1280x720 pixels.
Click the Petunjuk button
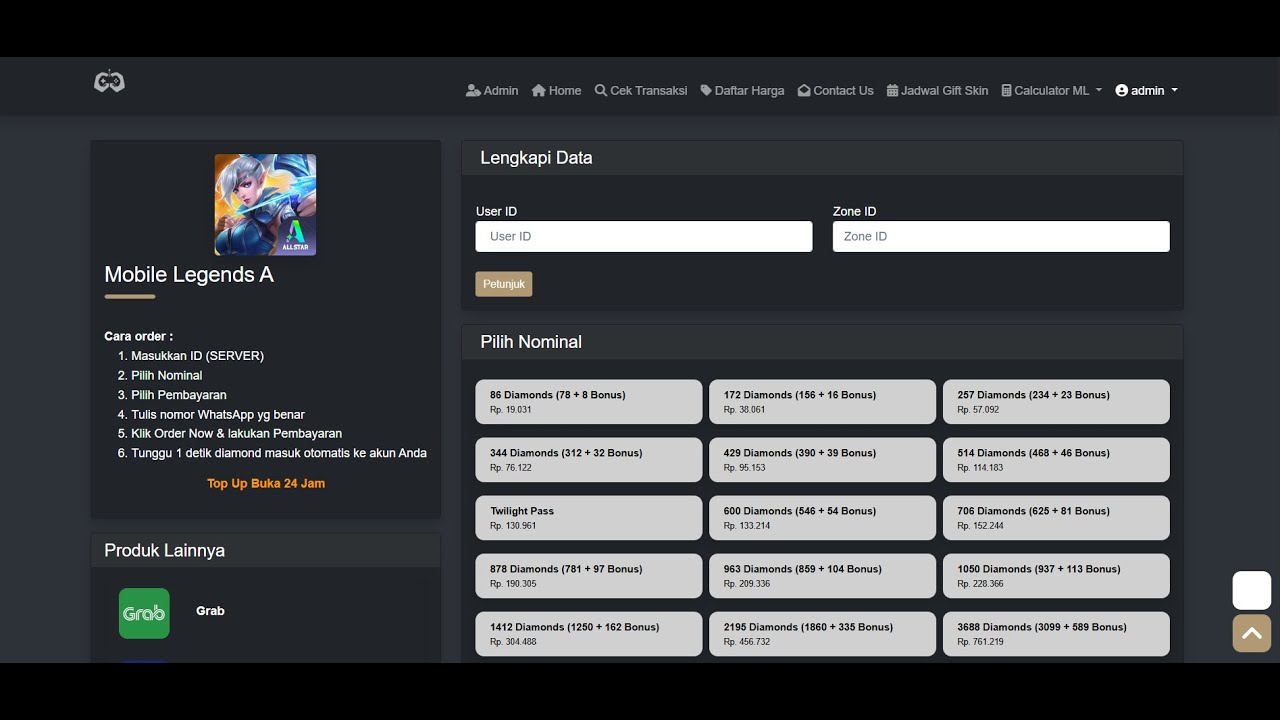tap(504, 284)
